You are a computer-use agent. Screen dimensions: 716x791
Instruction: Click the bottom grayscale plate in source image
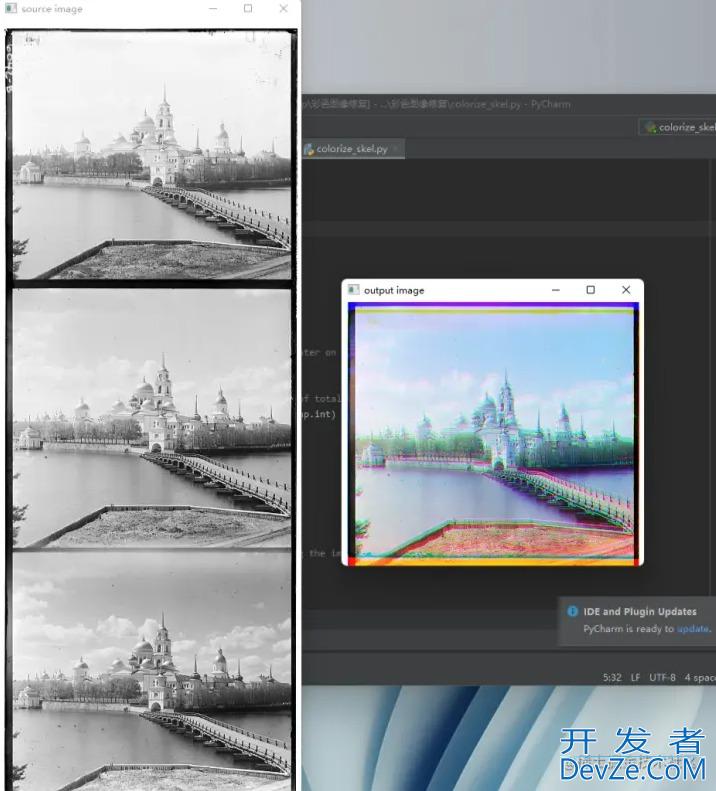coord(151,671)
